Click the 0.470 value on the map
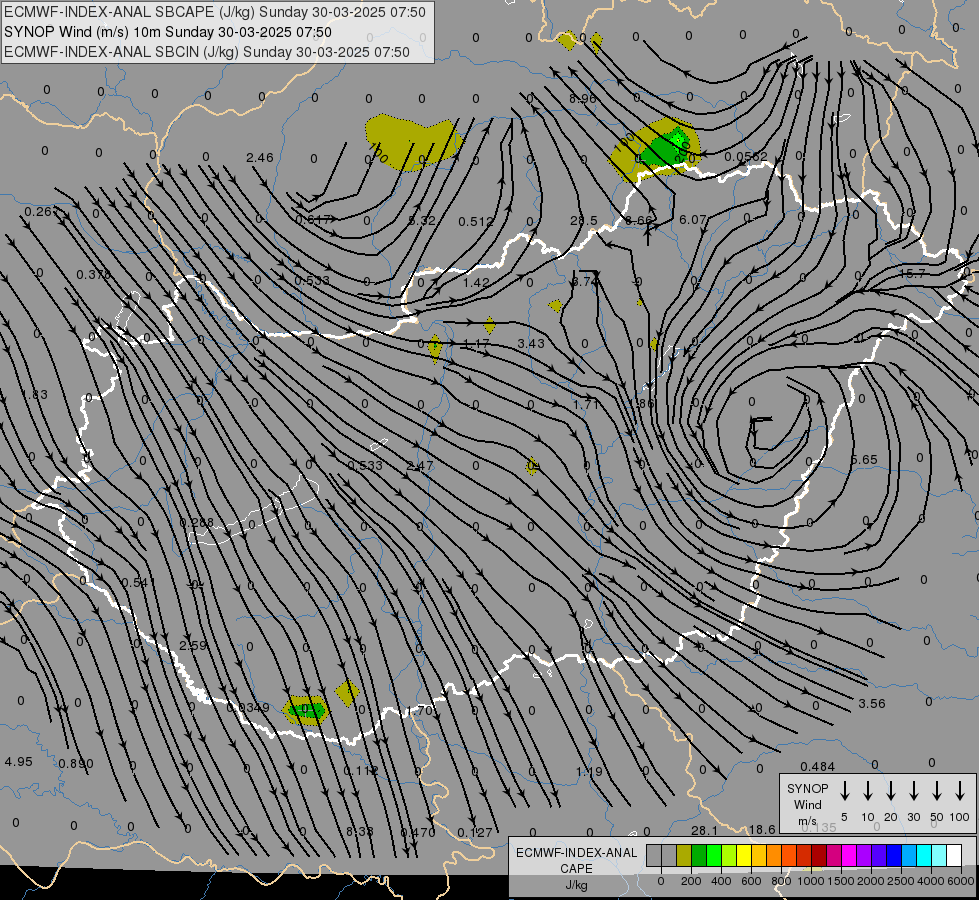Viewport: 979px width, 900px height. [x=418, y=832]
